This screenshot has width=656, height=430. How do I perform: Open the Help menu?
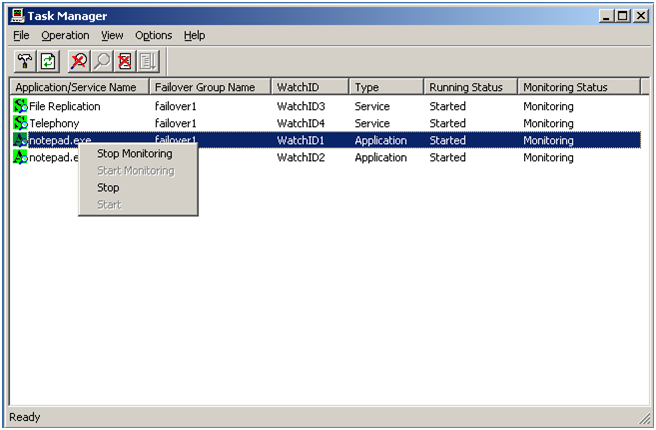point(194,35)
